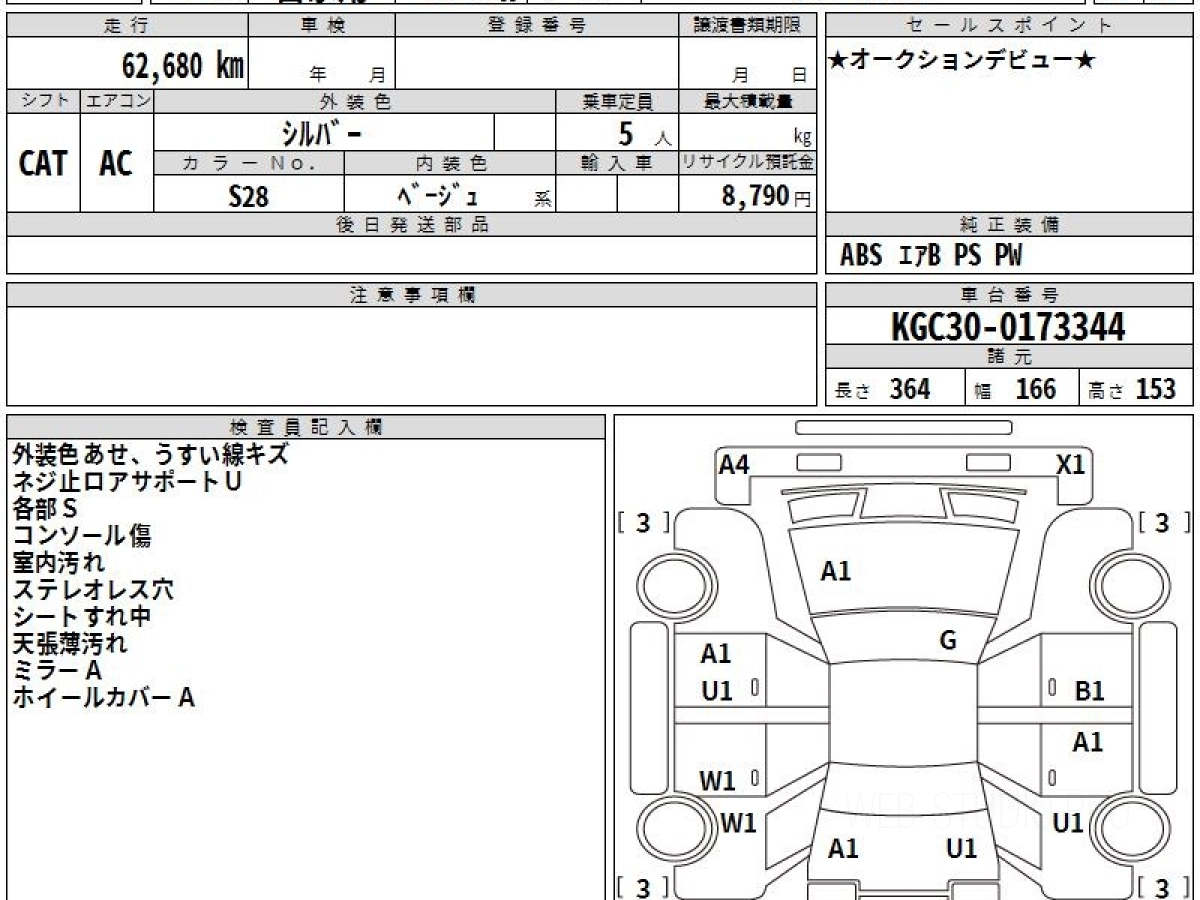Select the ネジ止ロアサポートU note
This screenshot has width=1200, height=900.
(127, 481)
